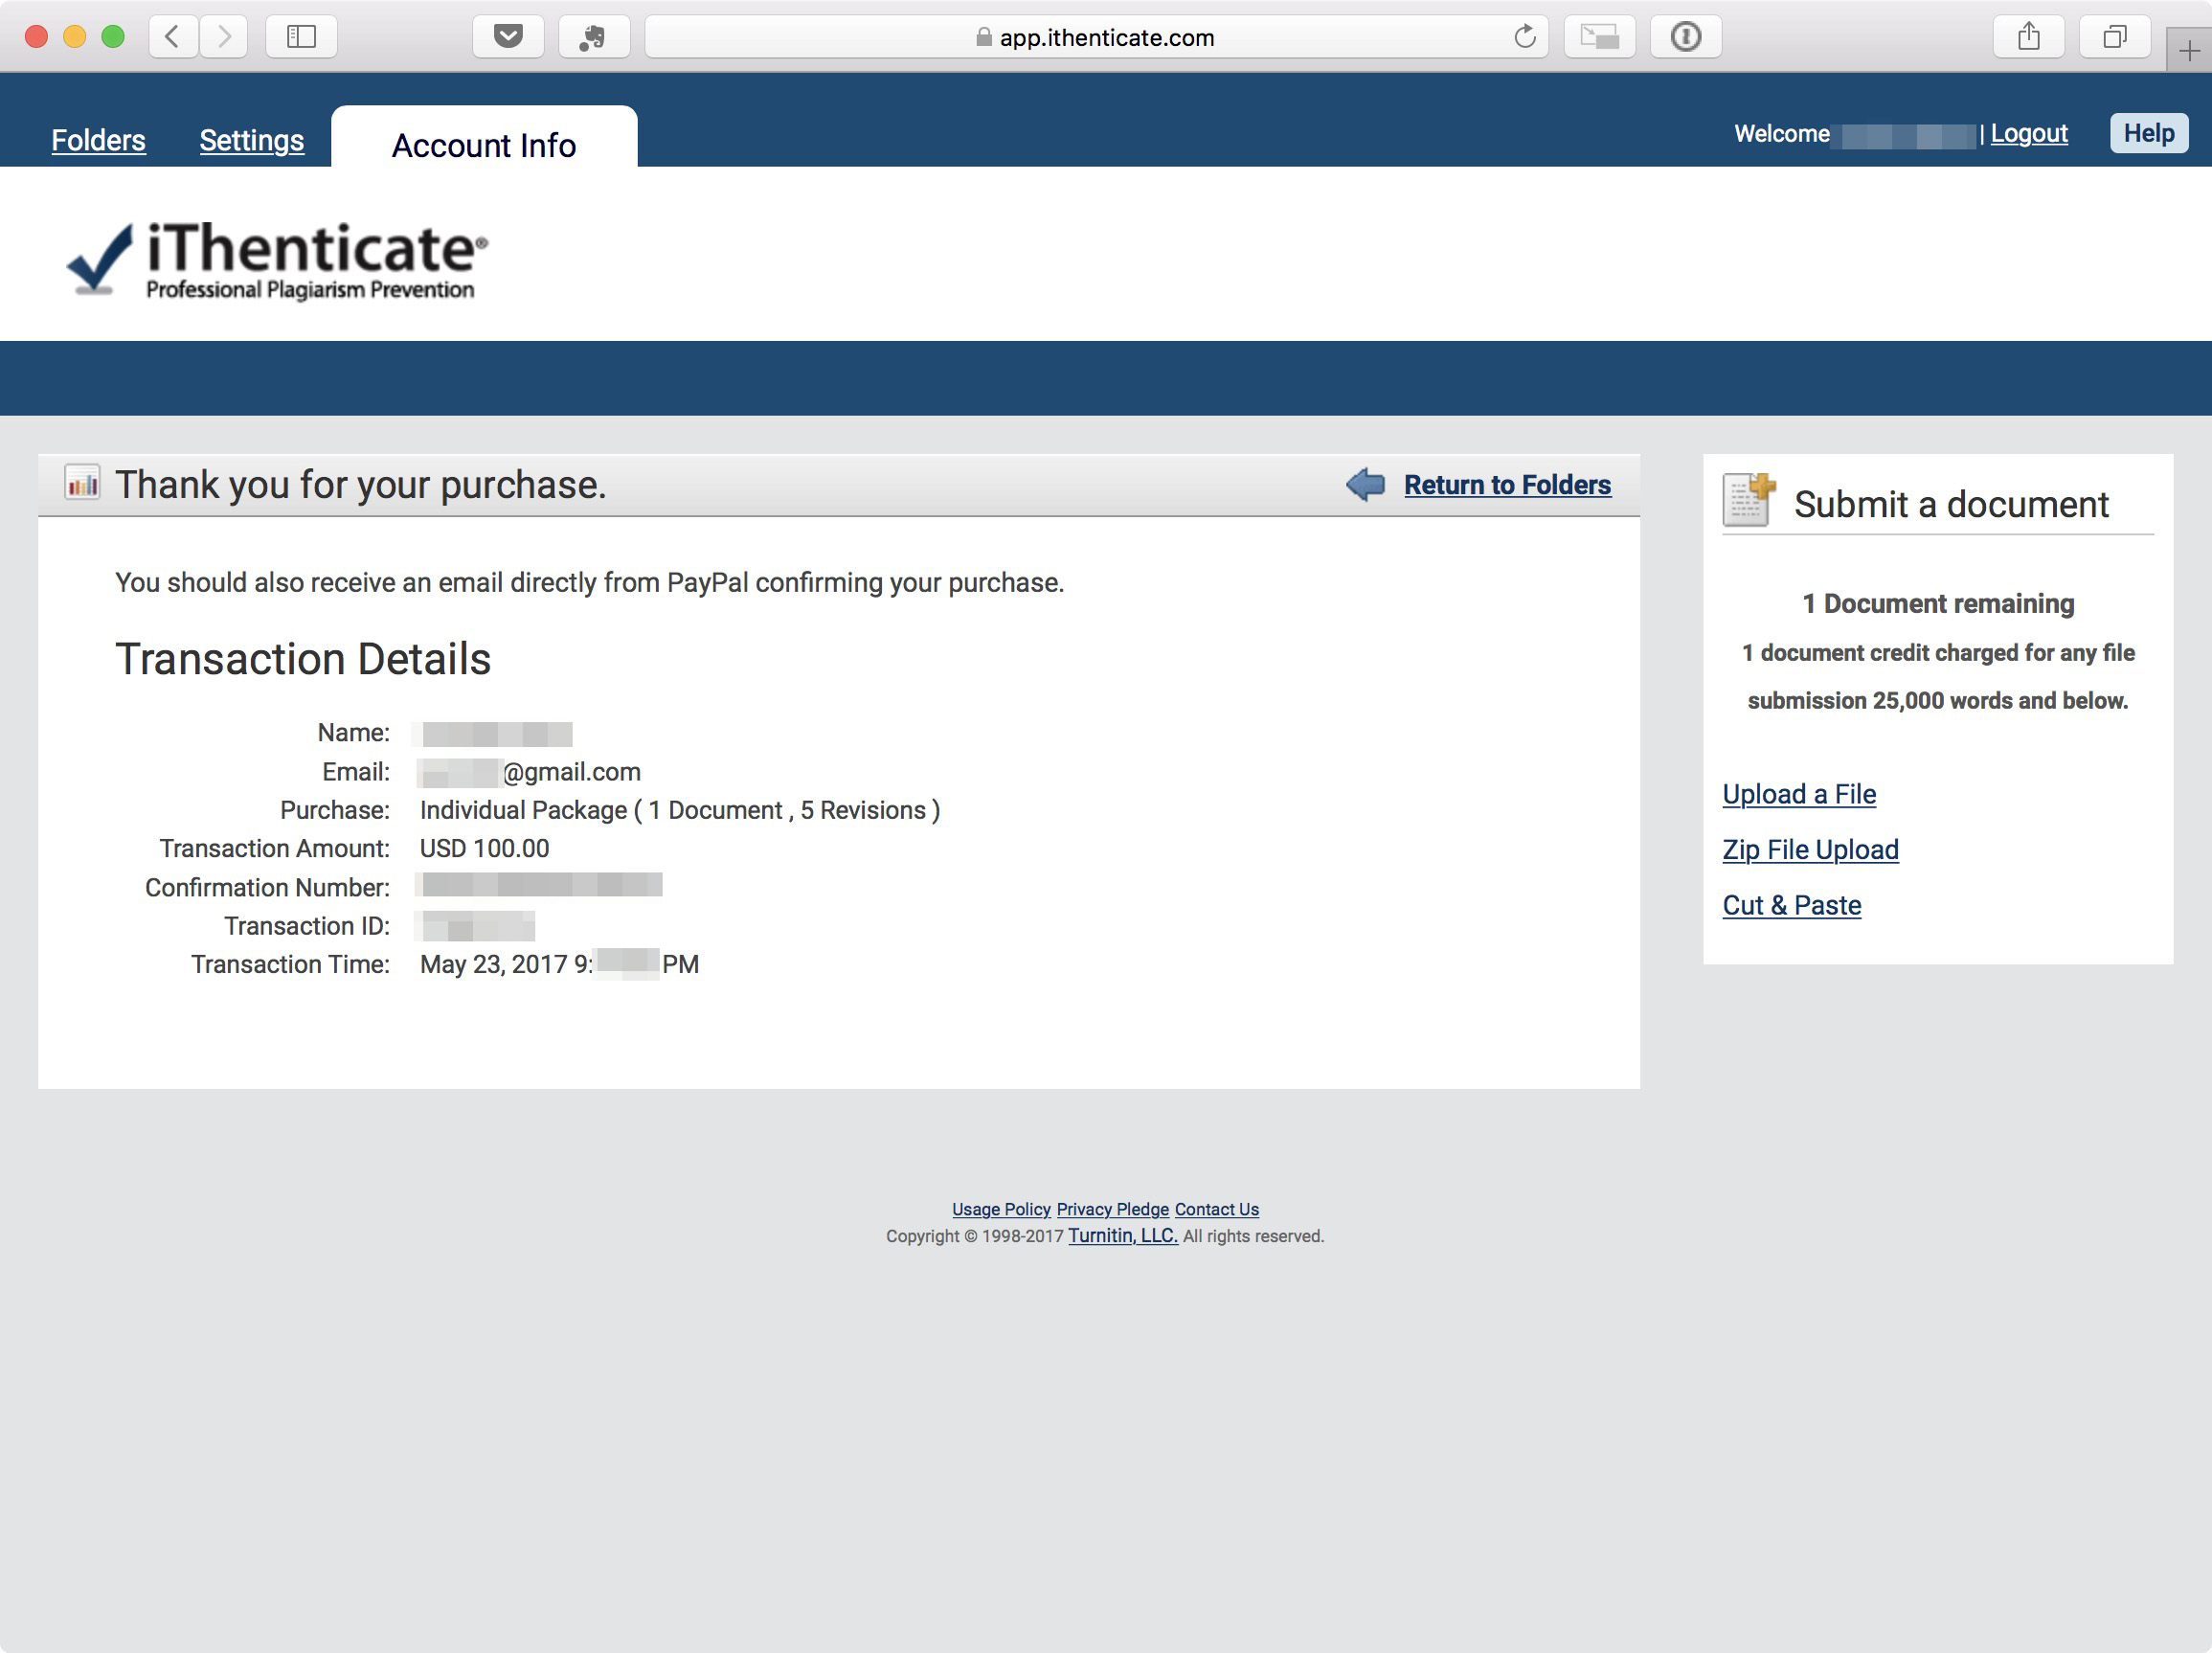Screen dimensions: 2212x1653
Task: Click the blue Return arrow icon
Action: [x=1365, y=485]
